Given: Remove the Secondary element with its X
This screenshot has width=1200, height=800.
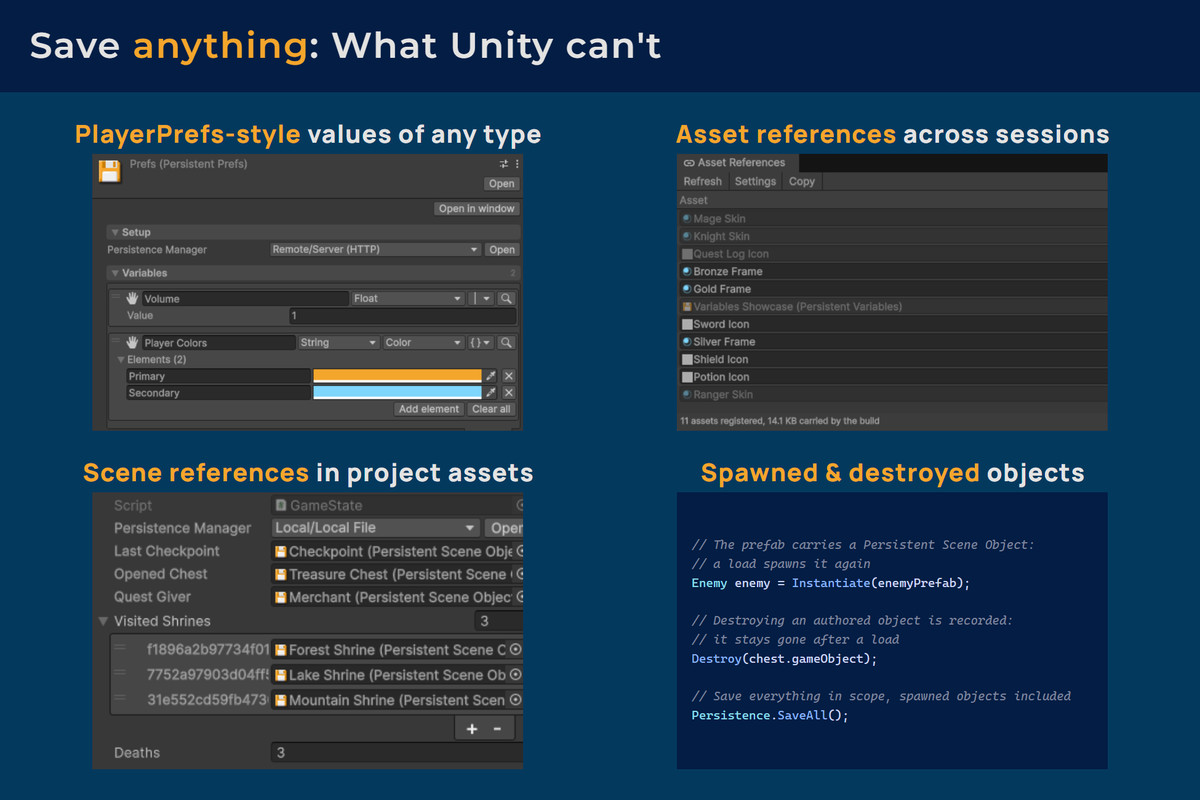Looking at the screenshot, I should pos(508,393).
